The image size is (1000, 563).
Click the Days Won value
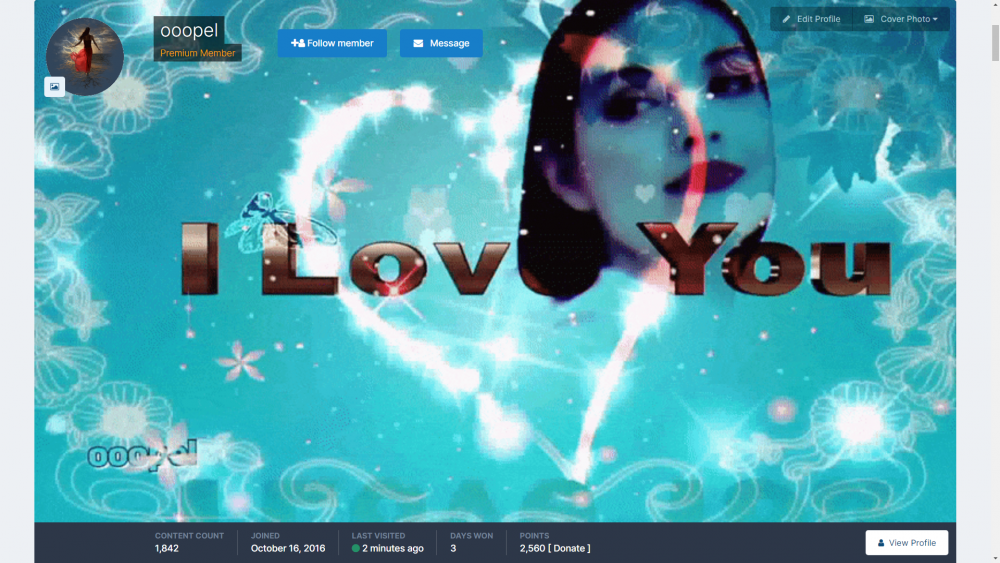[x=453, y=548]
